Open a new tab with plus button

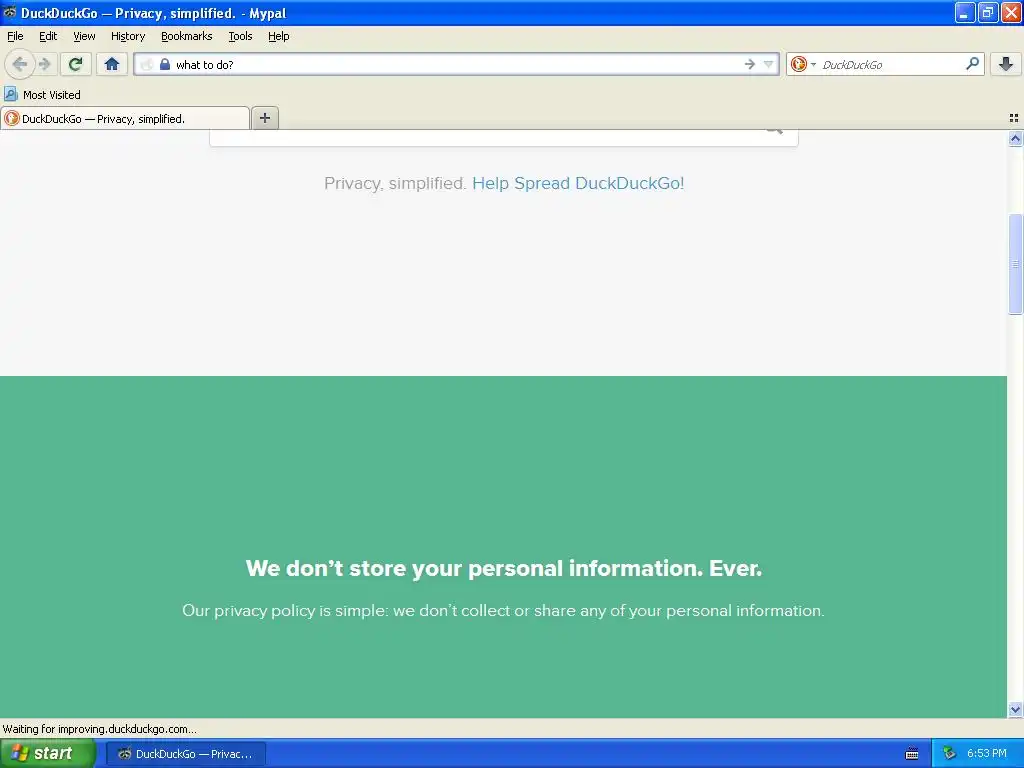[x=264, y=118]
